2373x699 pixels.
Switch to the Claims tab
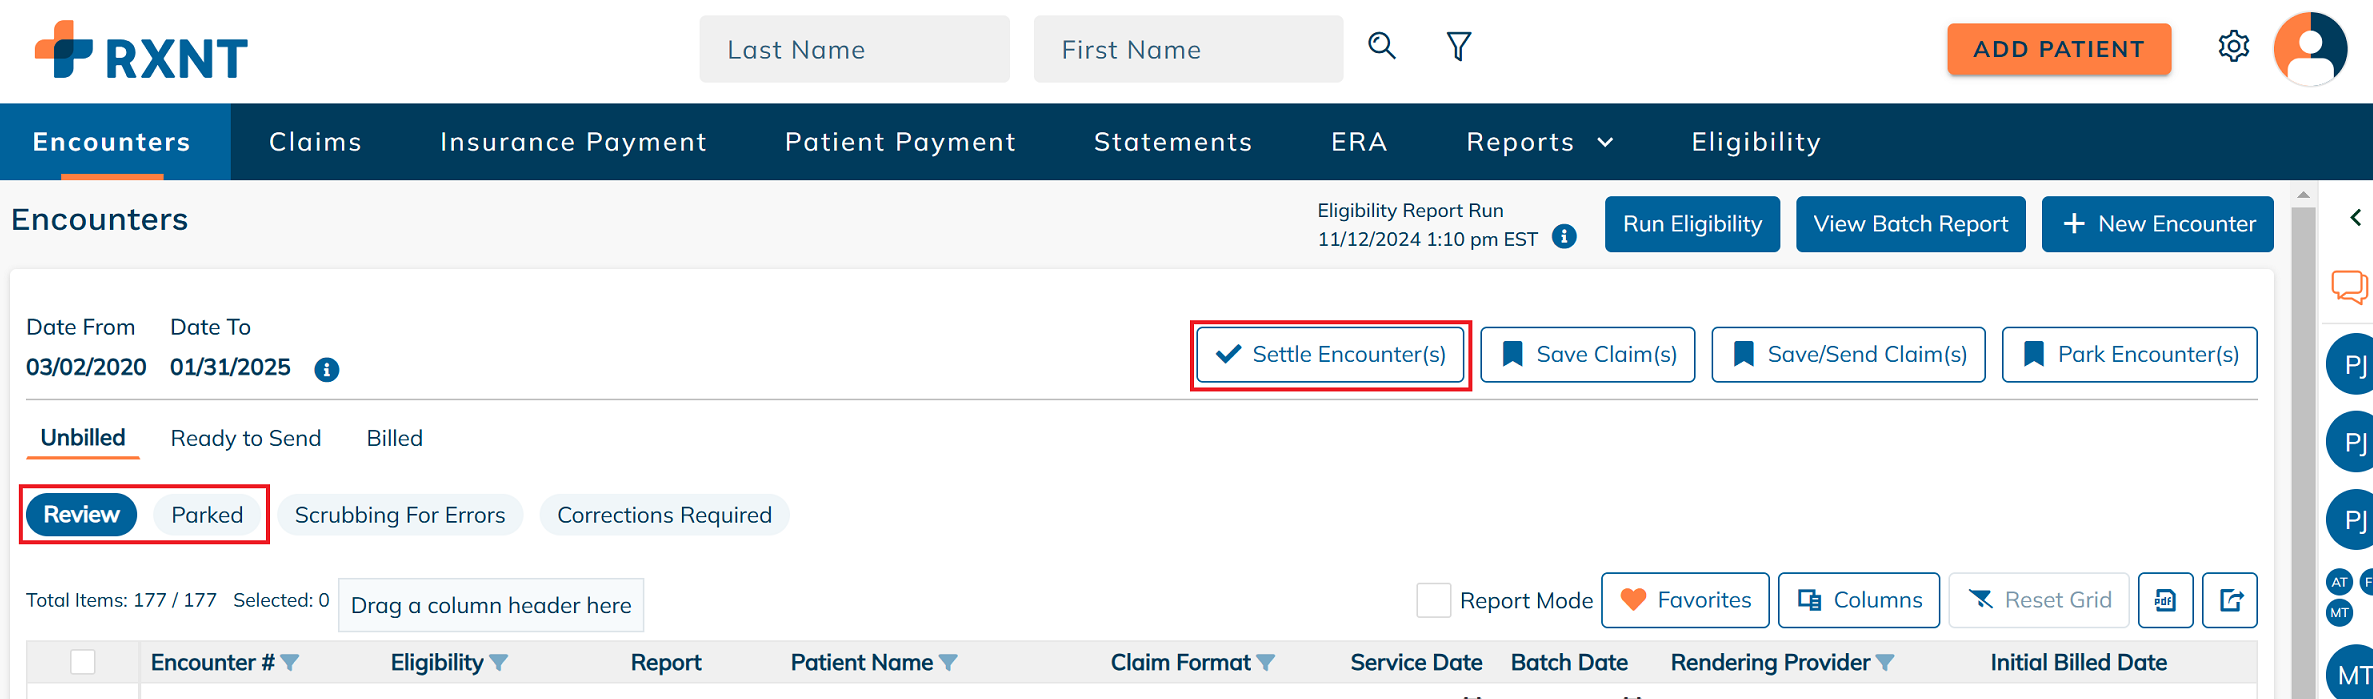pos(315,142)
